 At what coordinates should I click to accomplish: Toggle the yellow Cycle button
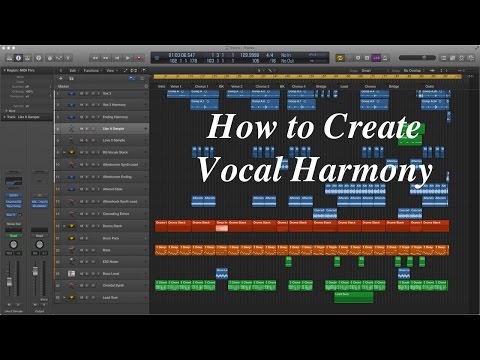[340, 58]
